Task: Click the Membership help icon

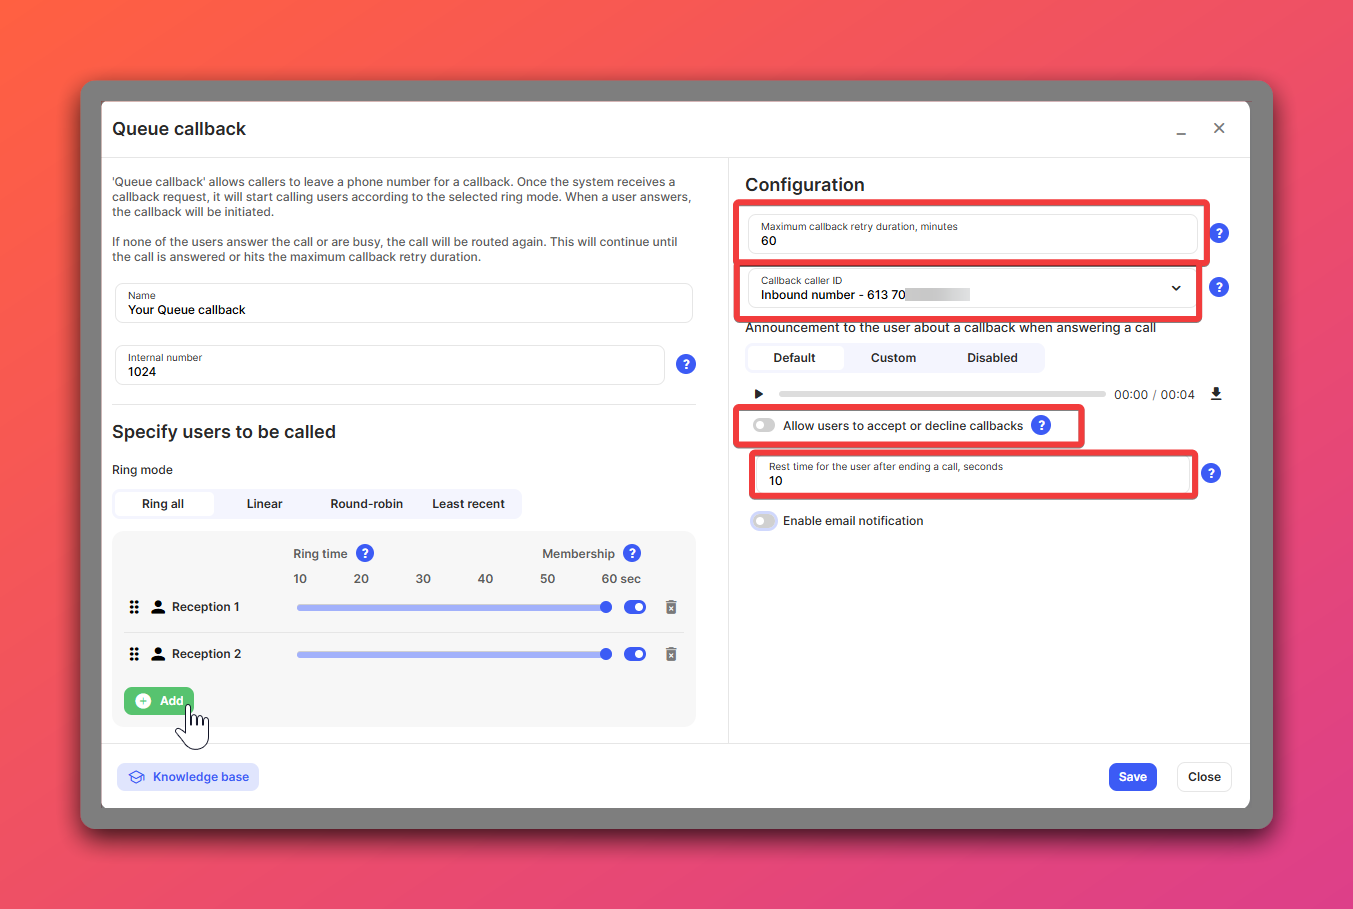Action: 632,553
